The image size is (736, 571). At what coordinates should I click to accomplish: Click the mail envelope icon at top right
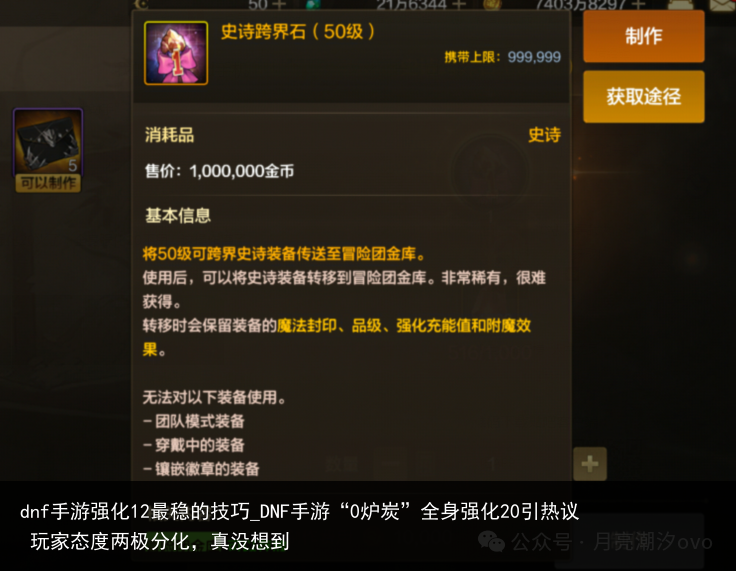pyautogui.click(x=723, y=5)
